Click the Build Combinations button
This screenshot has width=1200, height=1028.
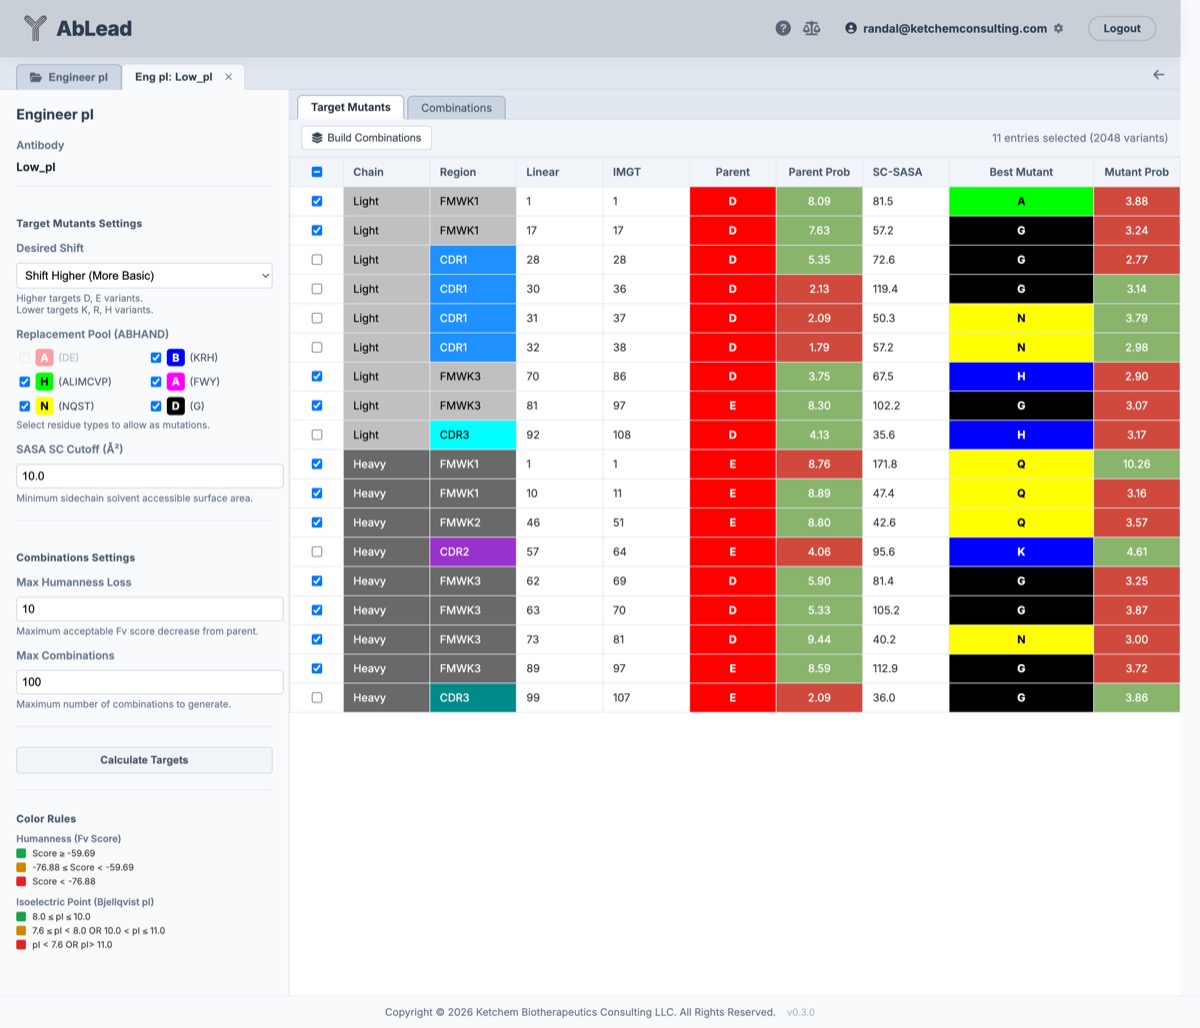point(366,138)
